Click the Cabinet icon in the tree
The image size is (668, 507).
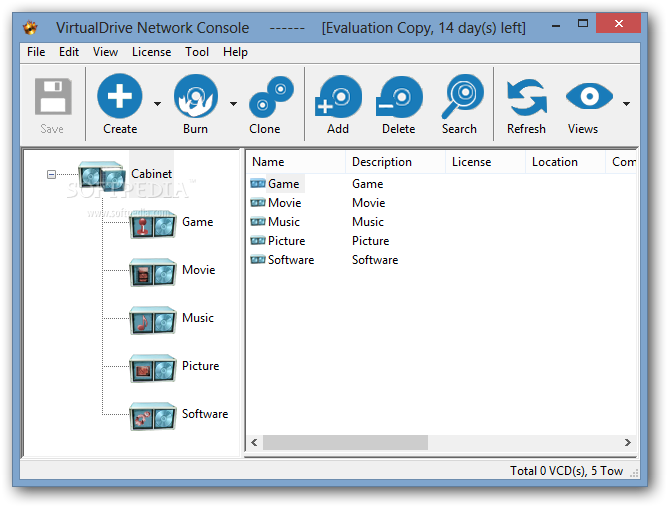102,176
